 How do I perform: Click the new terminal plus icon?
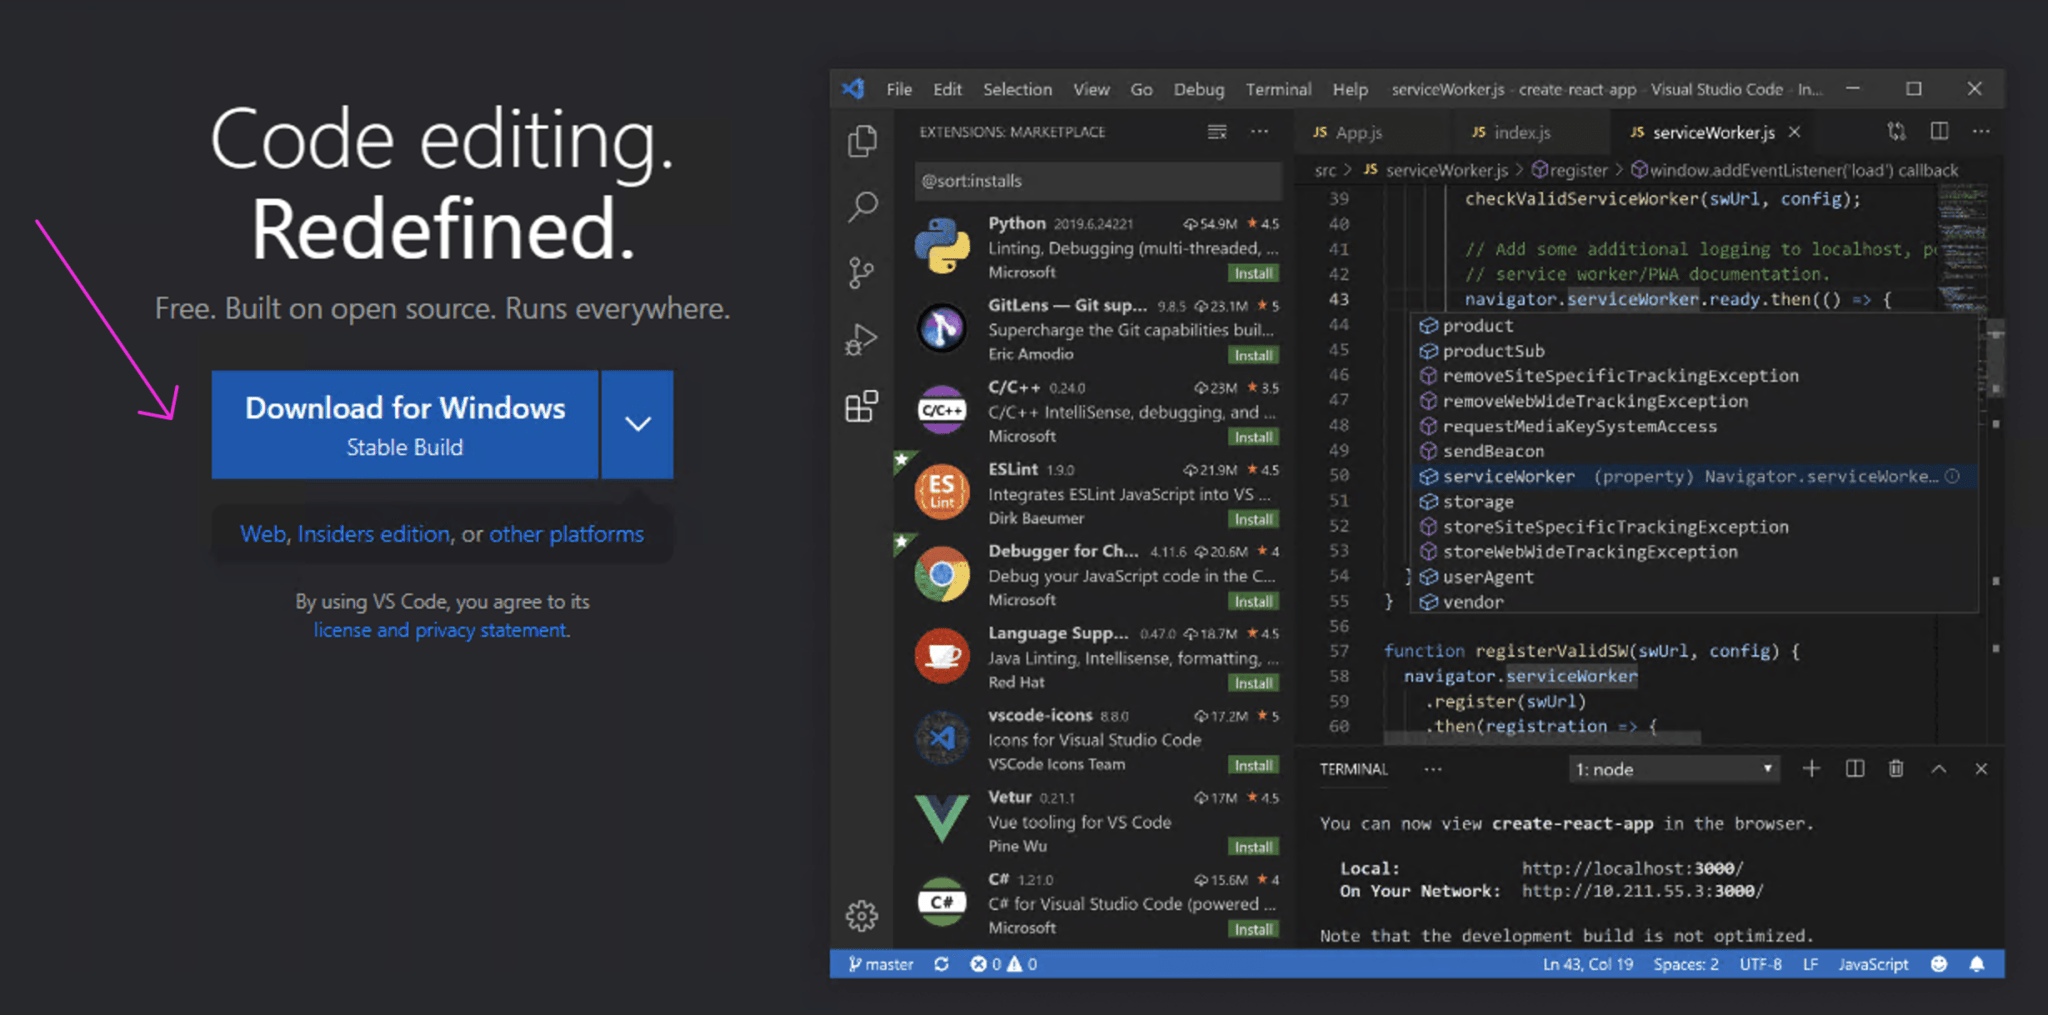tap(1811, 769)
